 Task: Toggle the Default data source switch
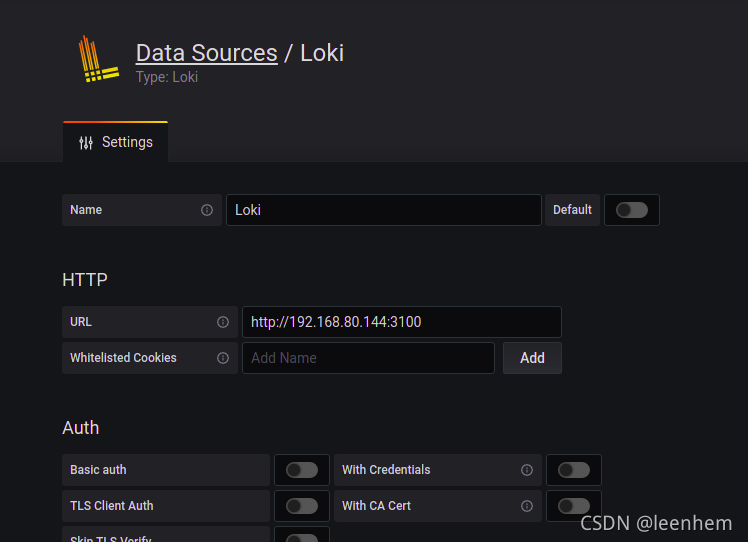[x=632, y=210]
